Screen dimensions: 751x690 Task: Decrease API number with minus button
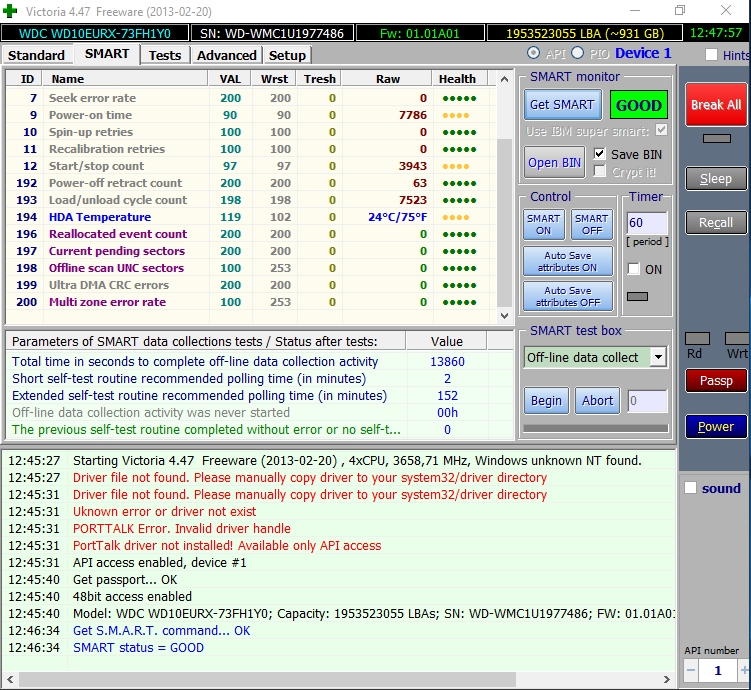tap(690, 671)
